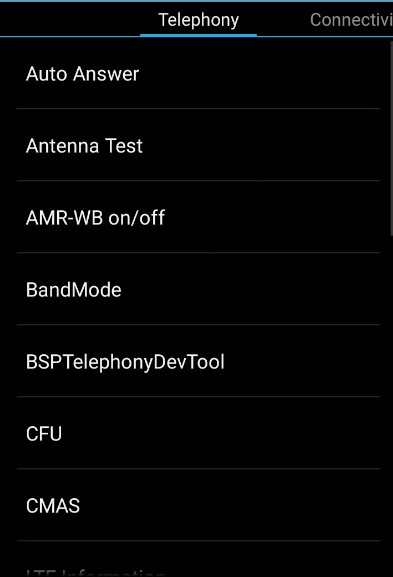This screenshot has width=393, height=577.
Task: Open the band mode selection screen
Action: pos(198,289)
